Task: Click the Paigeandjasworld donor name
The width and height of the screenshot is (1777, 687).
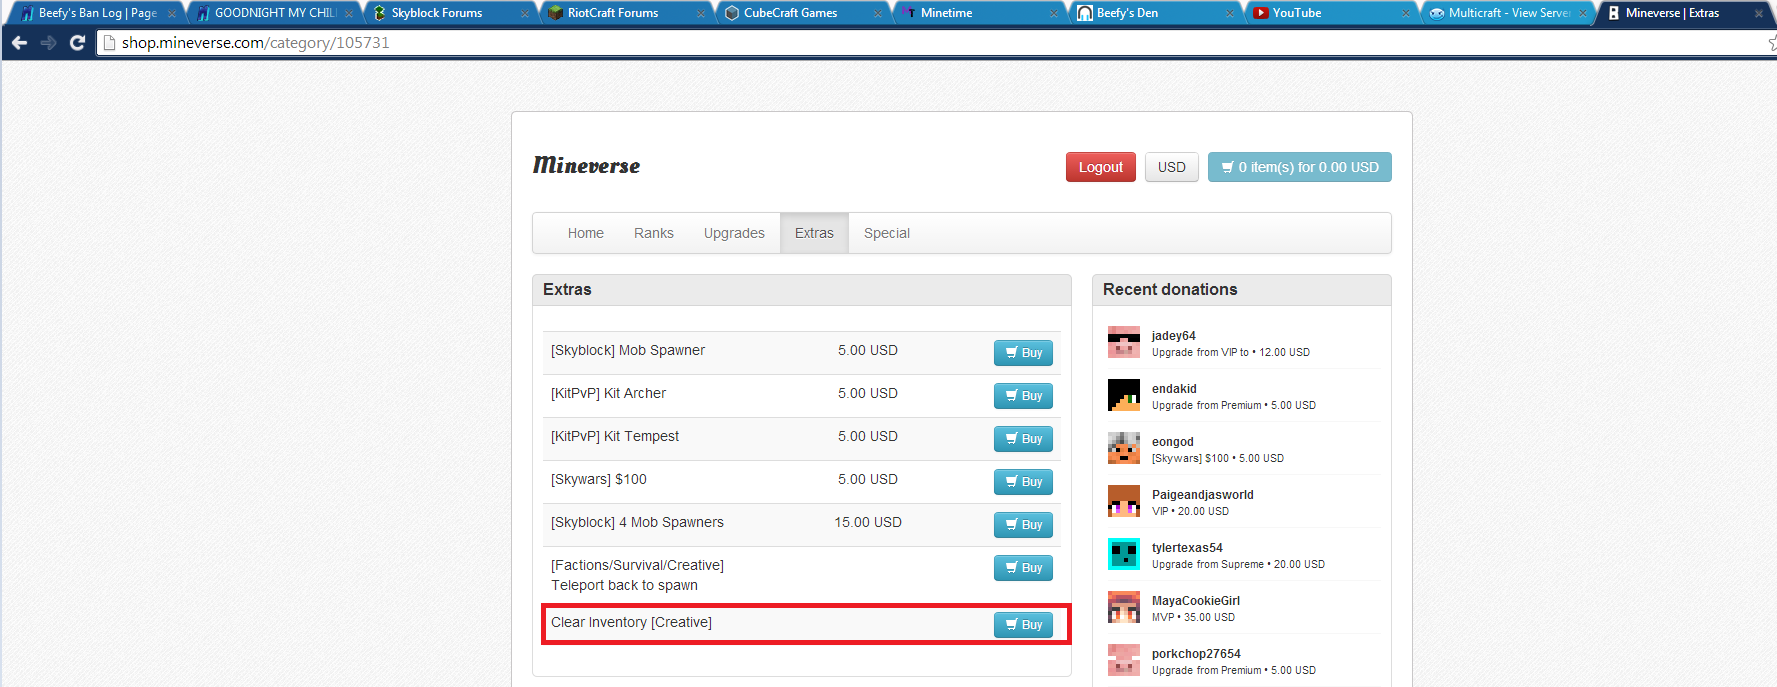Action: 1202,495
